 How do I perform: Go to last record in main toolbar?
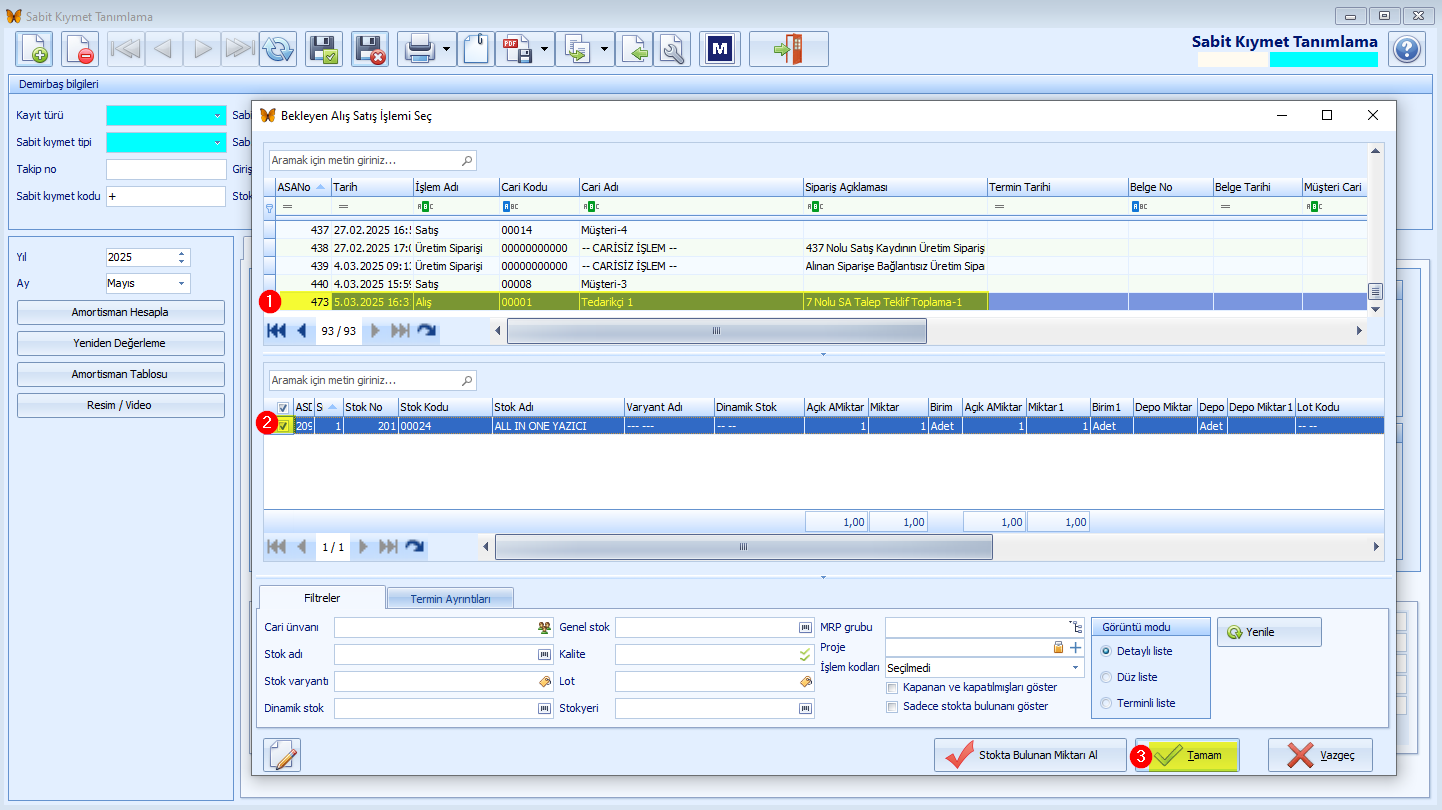[x=239, y=48]
